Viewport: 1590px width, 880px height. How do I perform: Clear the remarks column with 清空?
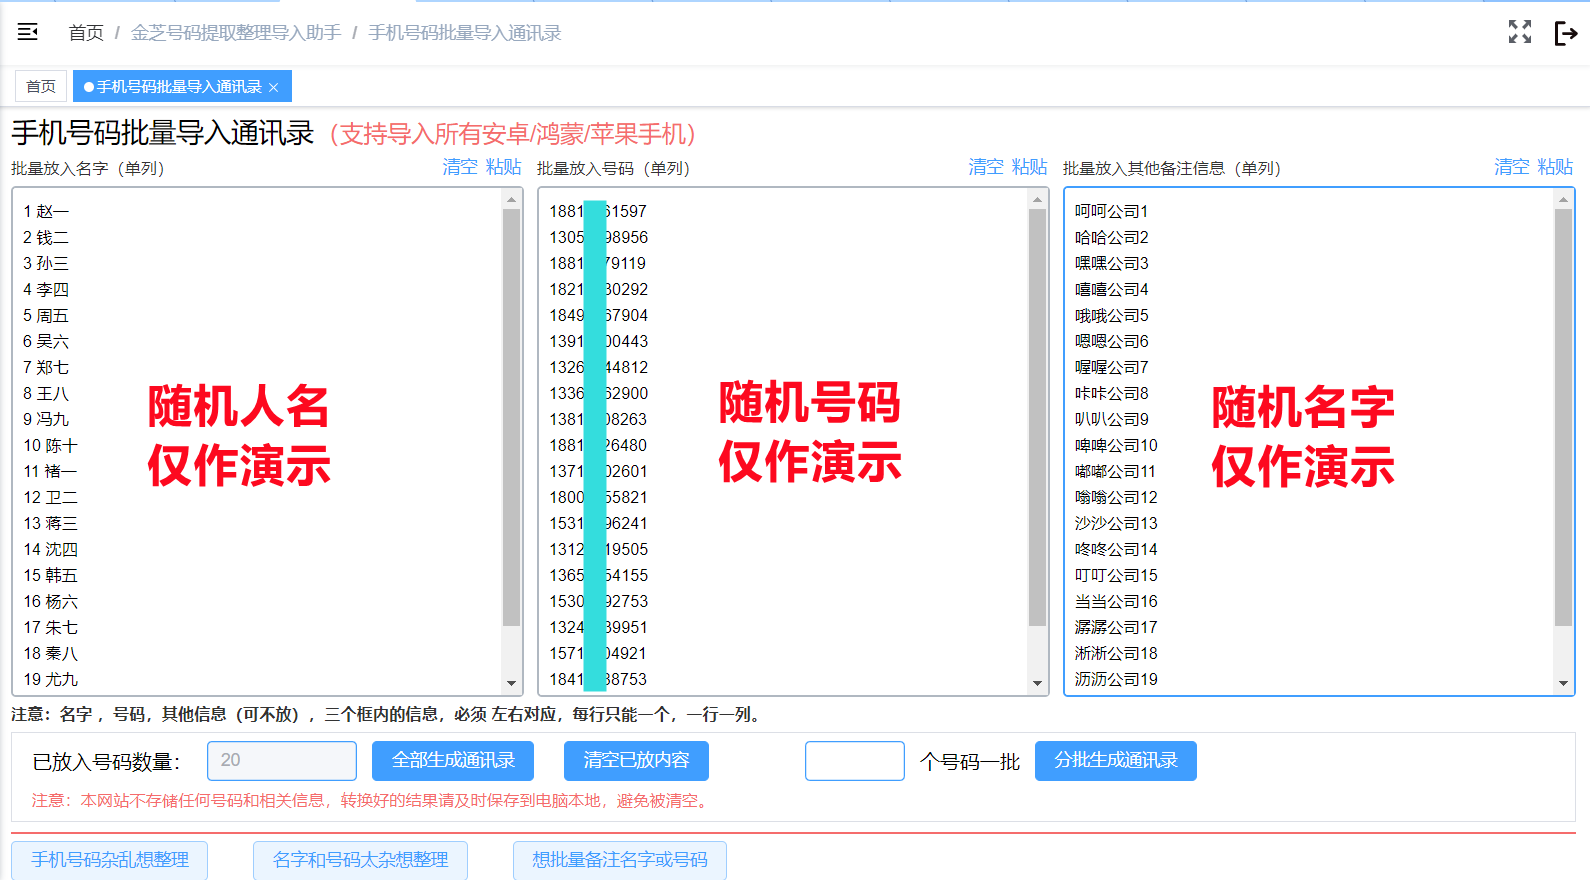(x=1512, y=167)
